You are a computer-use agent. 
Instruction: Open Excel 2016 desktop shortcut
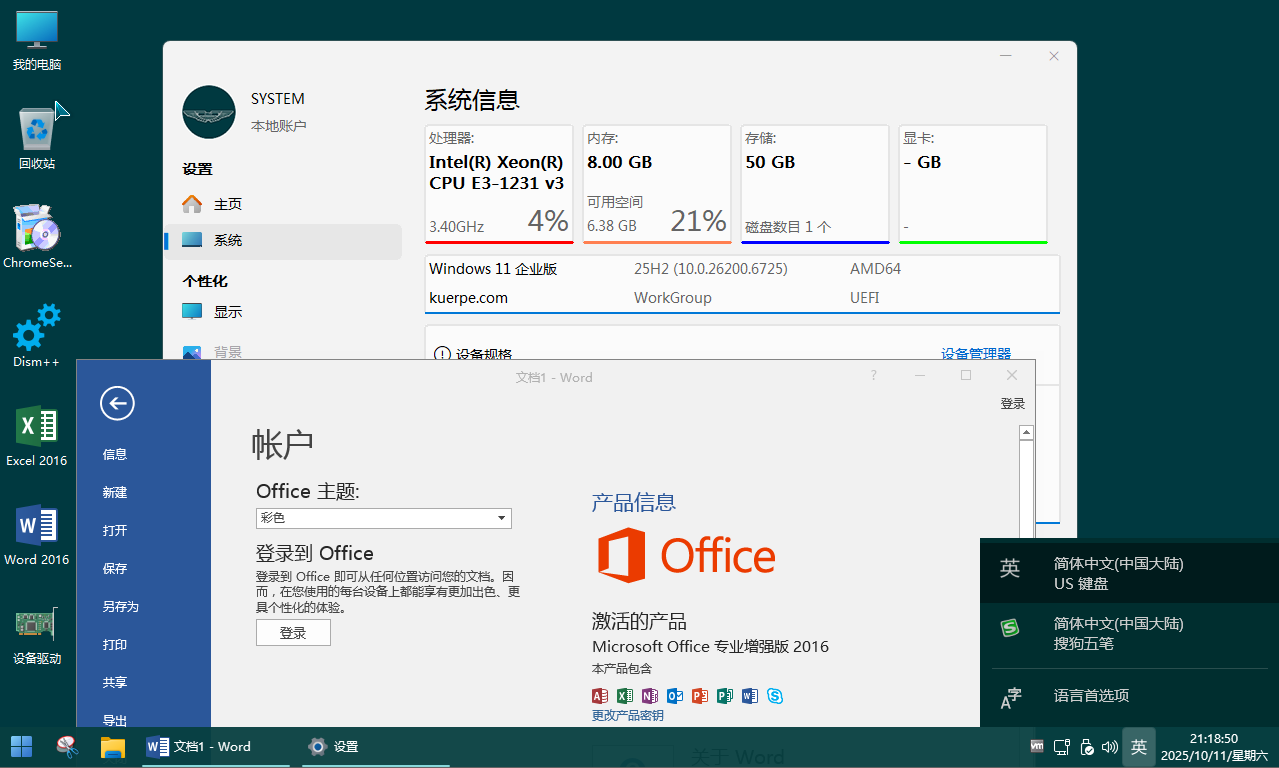37,435
